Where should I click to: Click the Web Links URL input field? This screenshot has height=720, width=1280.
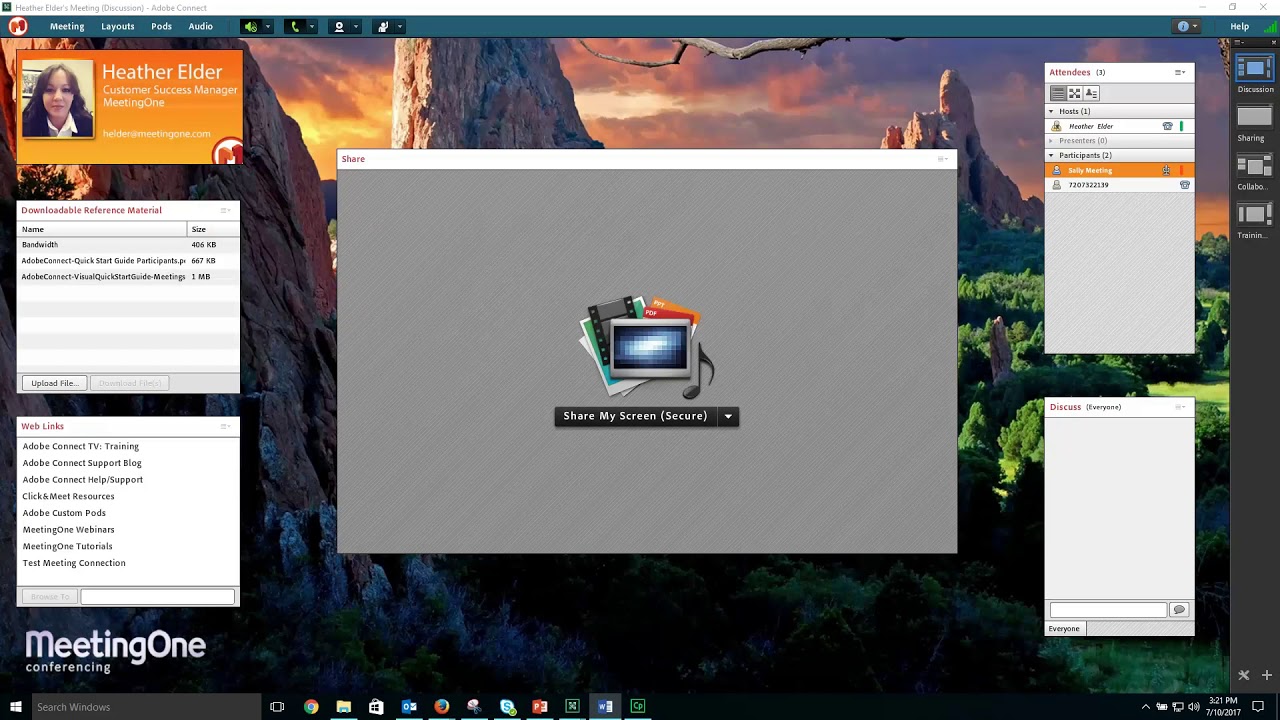coord(157,597)
